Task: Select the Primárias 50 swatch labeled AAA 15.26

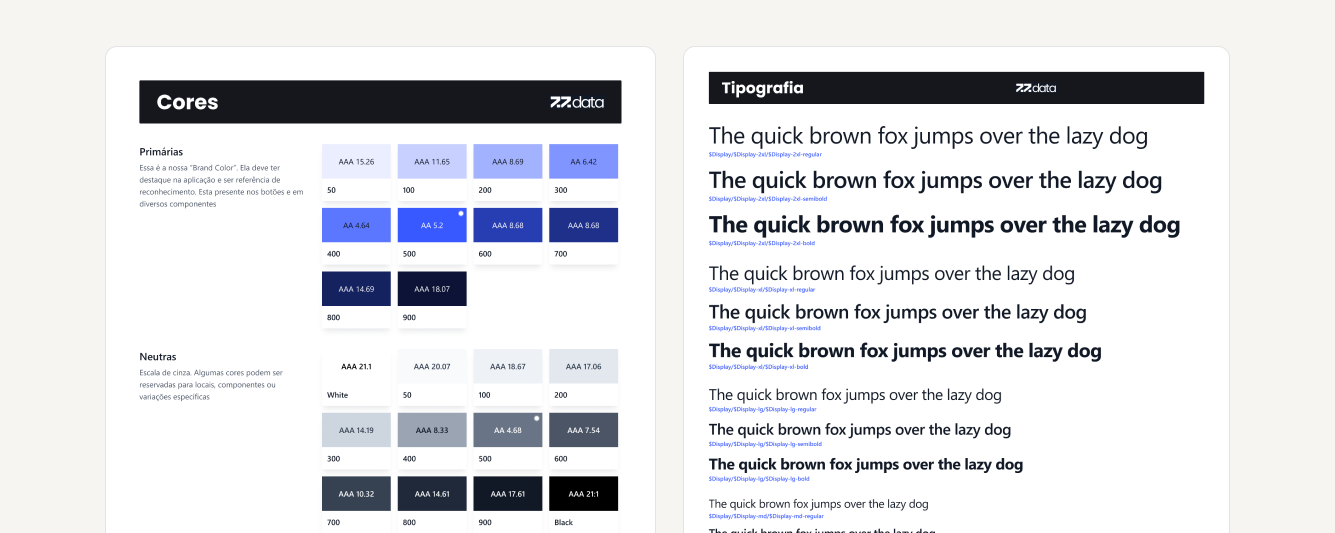Action: point(356,161)
